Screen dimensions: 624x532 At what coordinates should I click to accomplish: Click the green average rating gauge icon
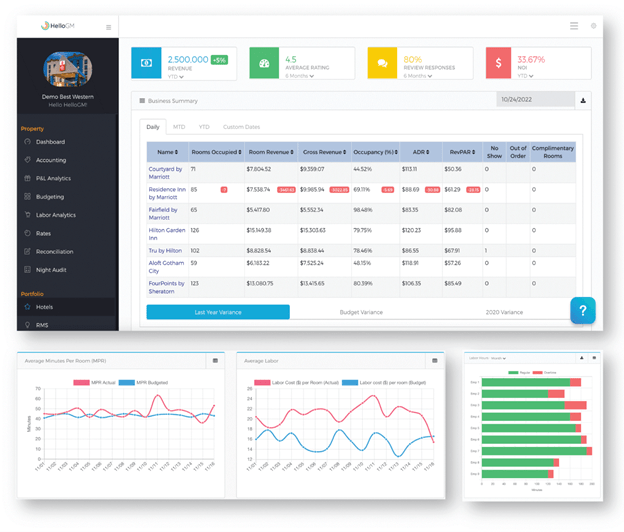264,63
